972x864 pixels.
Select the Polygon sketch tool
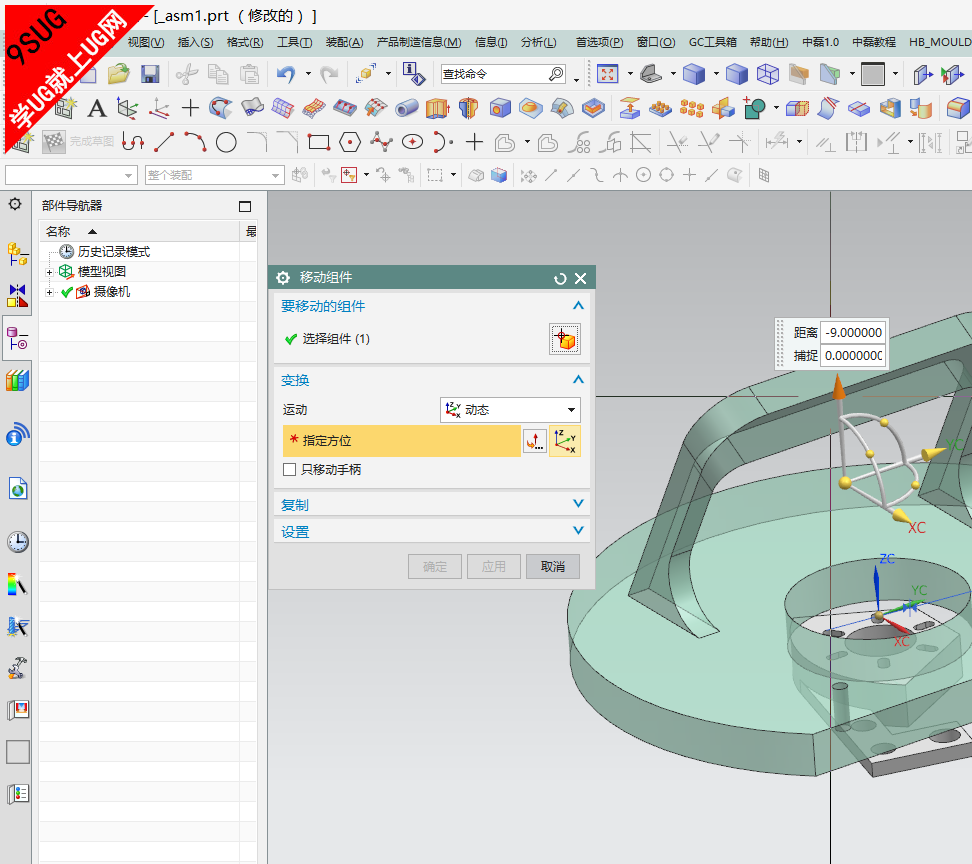350,142
